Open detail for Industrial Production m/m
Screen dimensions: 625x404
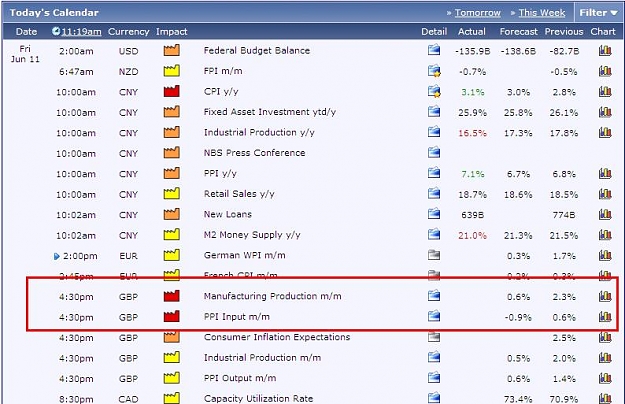434,357
